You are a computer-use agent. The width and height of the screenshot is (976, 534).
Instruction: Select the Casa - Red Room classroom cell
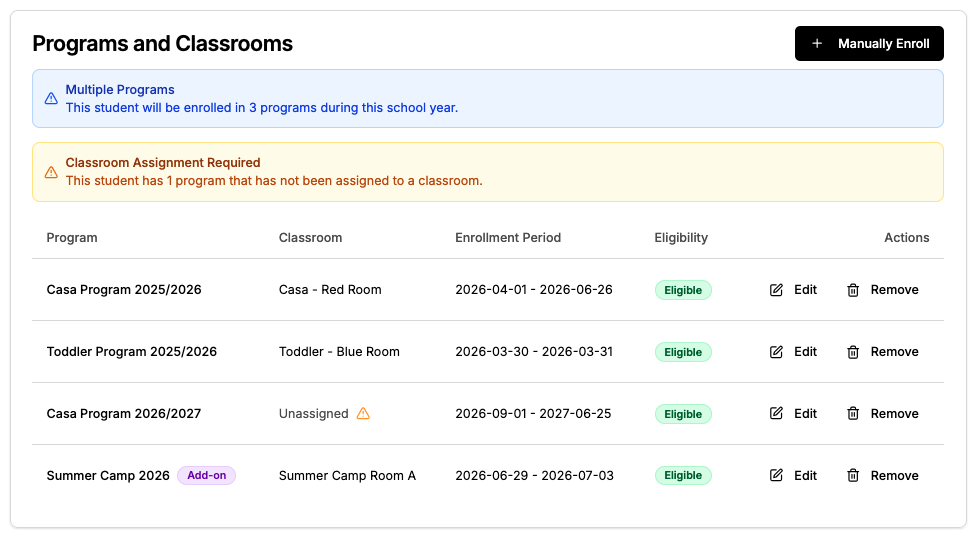point(330,289)
